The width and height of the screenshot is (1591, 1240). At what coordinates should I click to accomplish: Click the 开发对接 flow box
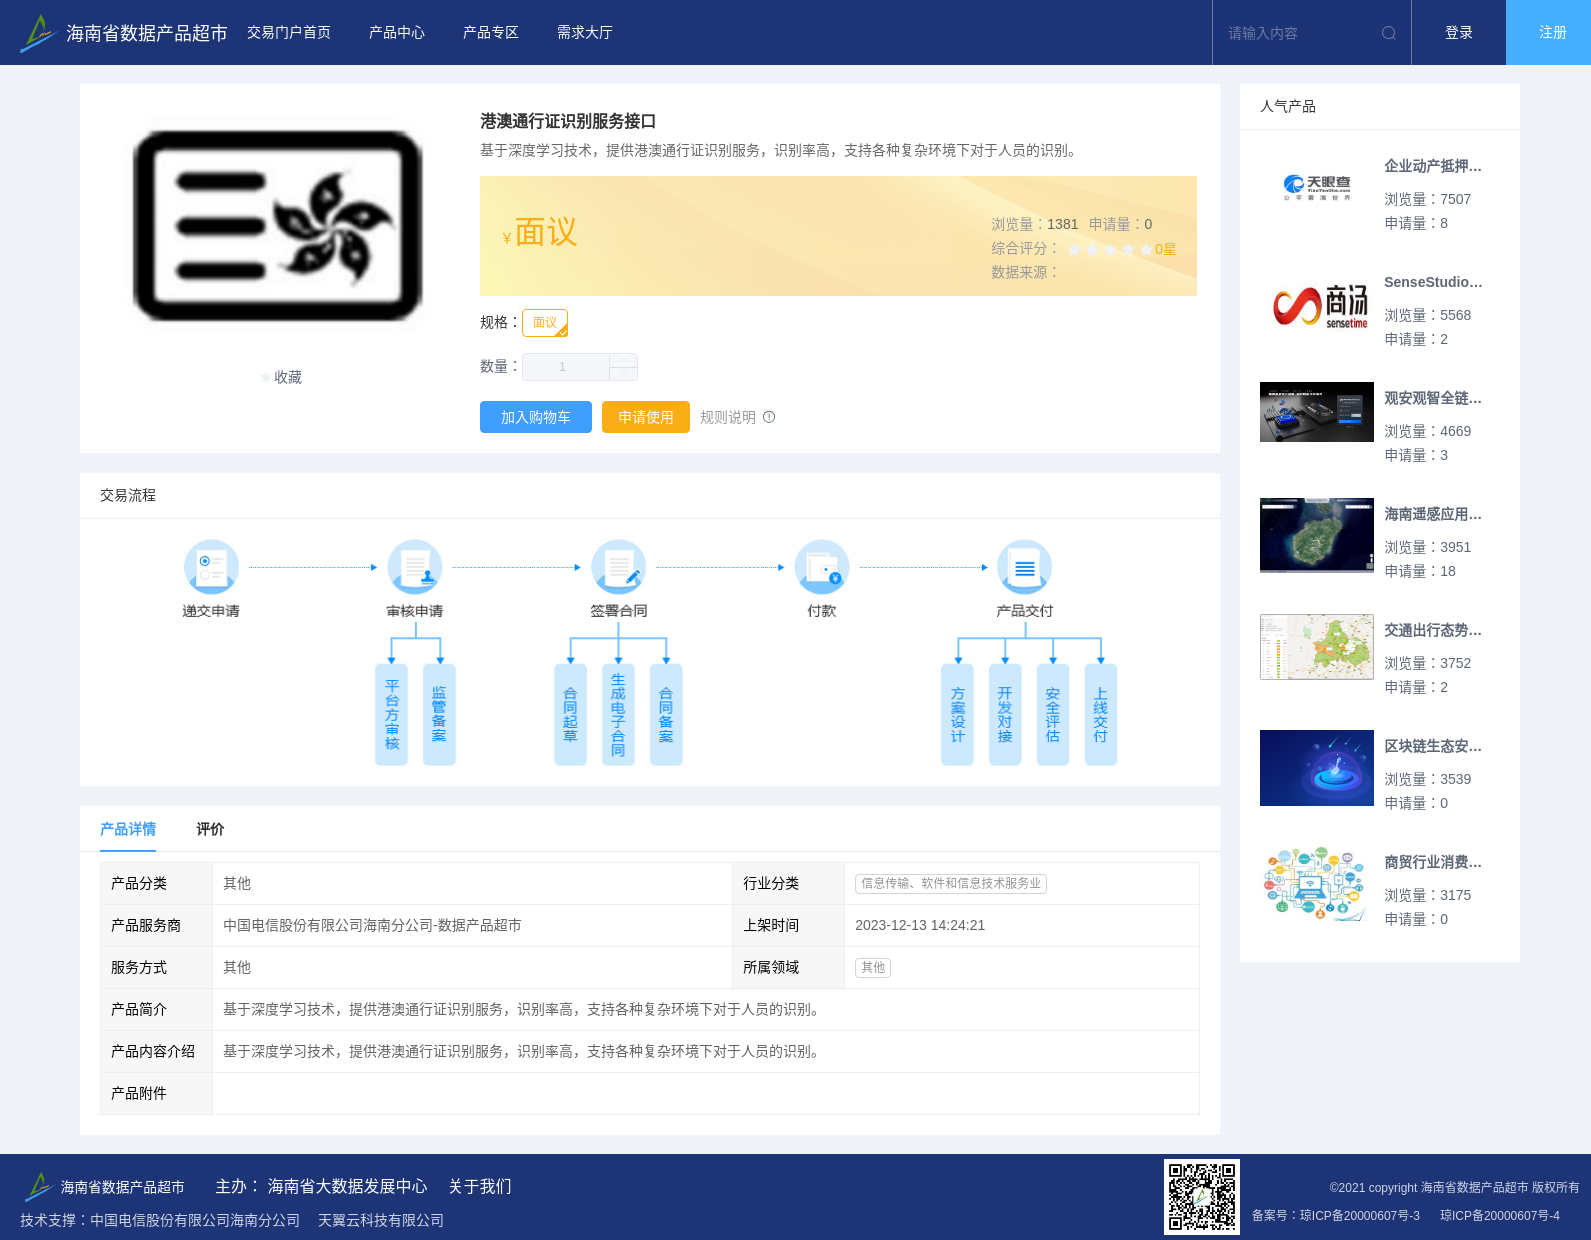click(x=1005, y=715)
